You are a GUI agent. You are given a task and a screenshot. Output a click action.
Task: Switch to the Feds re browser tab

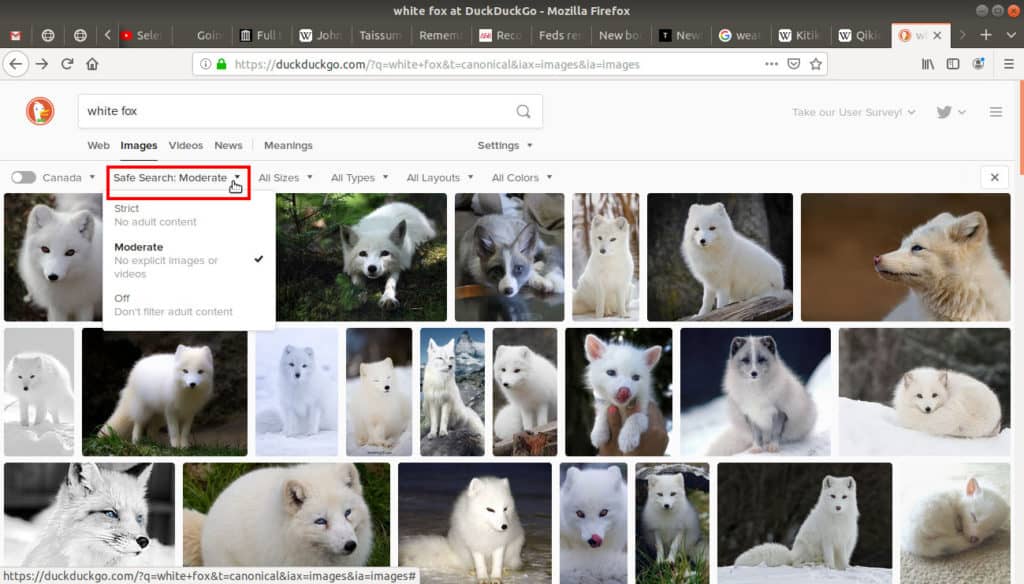click(x=560, y=35)
